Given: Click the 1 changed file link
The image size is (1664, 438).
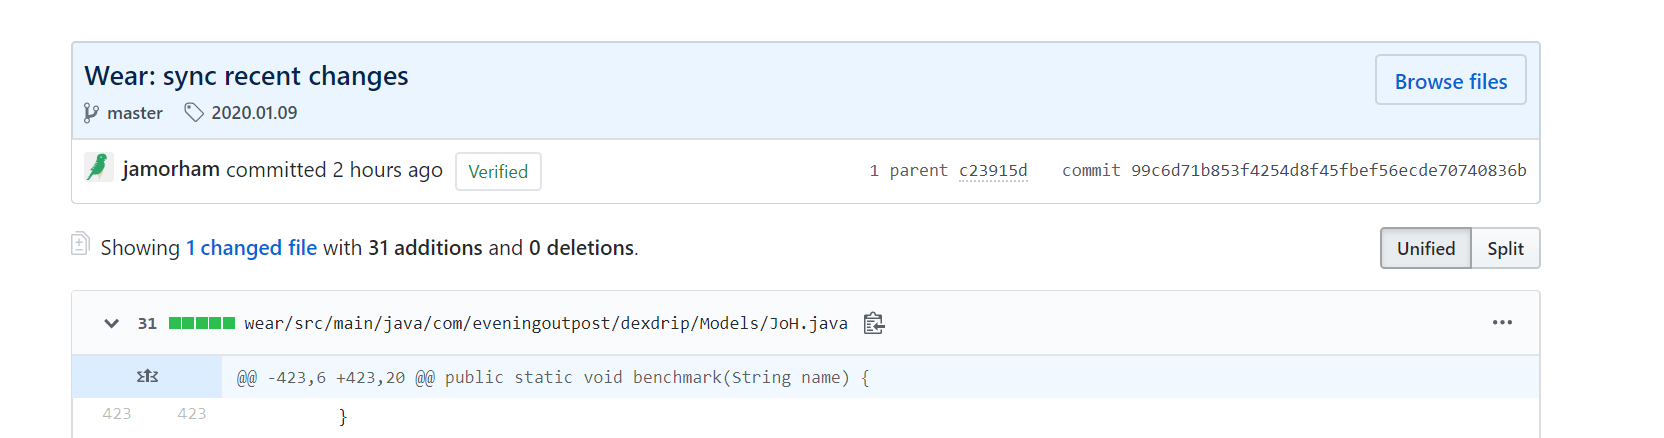Looking at the screenshot, I should tap(251, 248).
